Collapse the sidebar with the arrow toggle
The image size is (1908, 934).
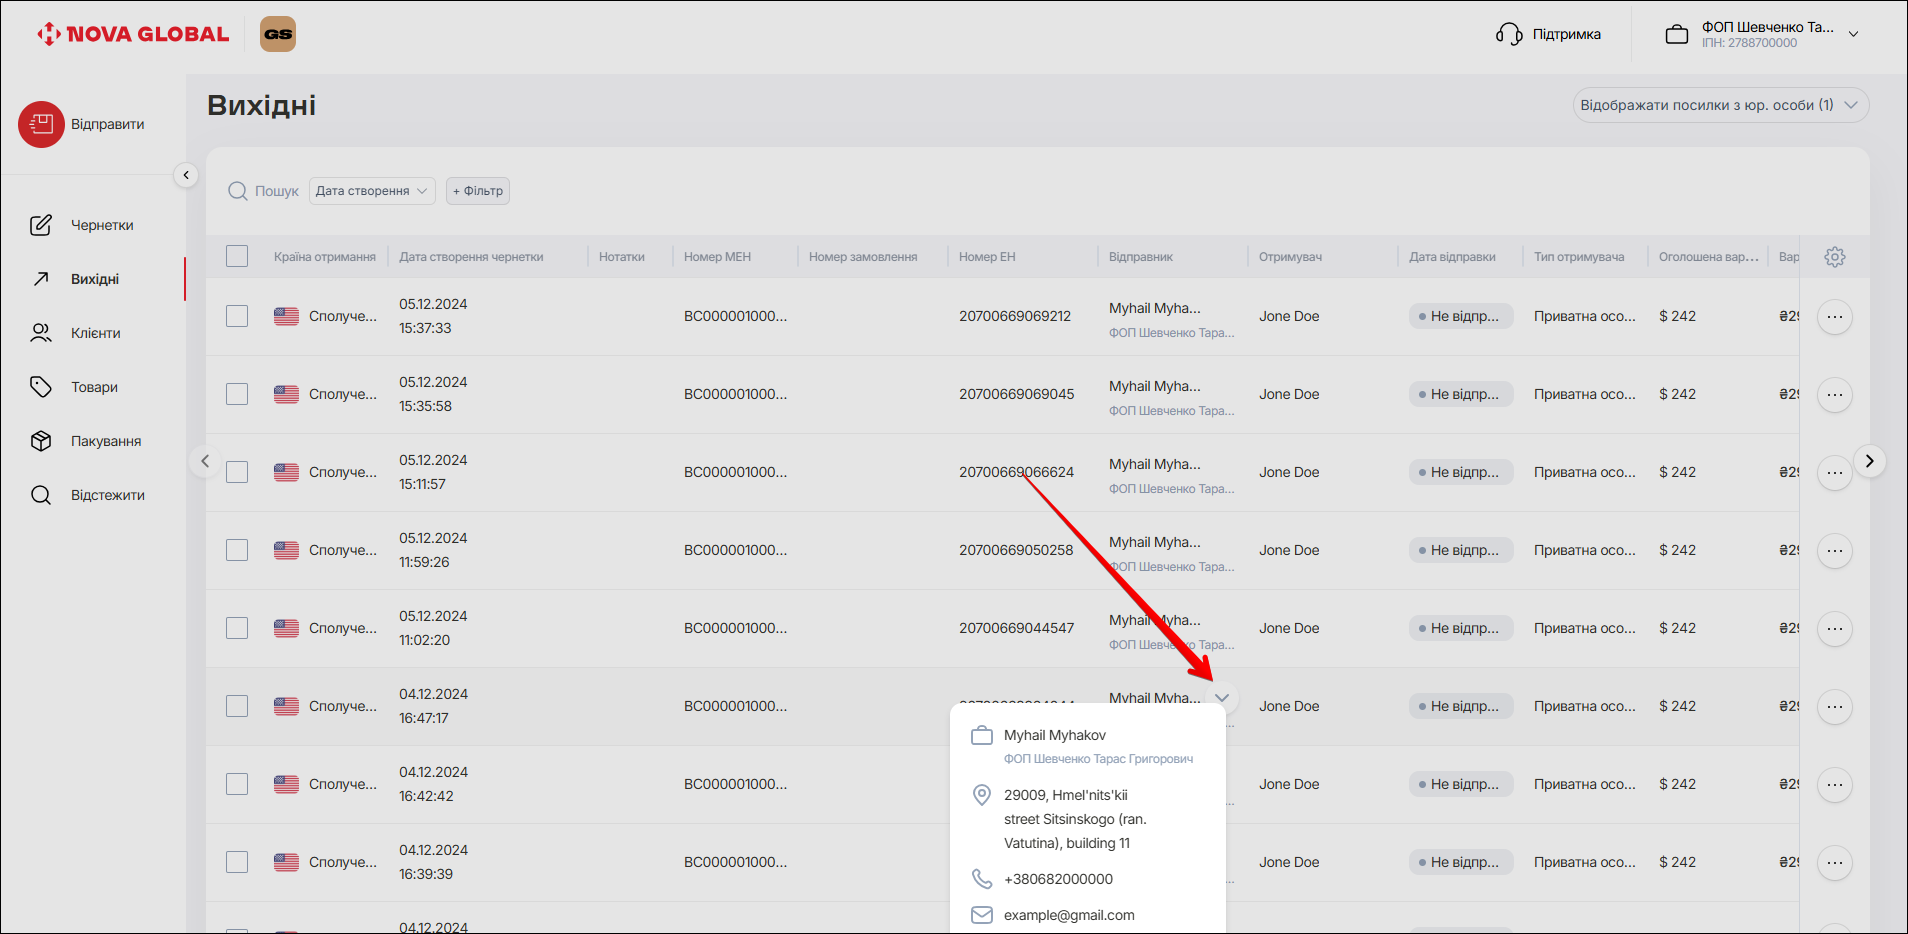click(186, 175)
